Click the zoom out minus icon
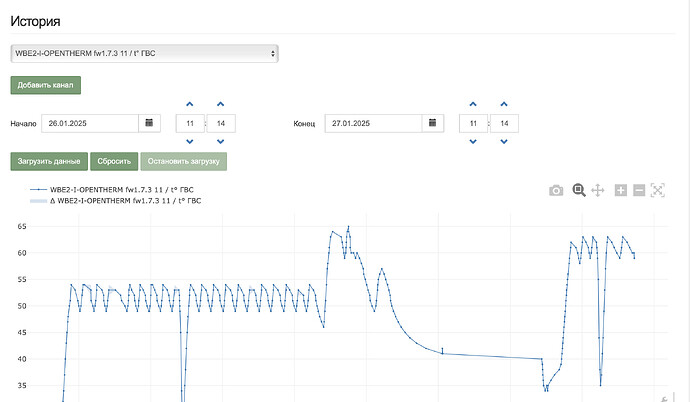 pyautogui.click(x=639, y=190)
